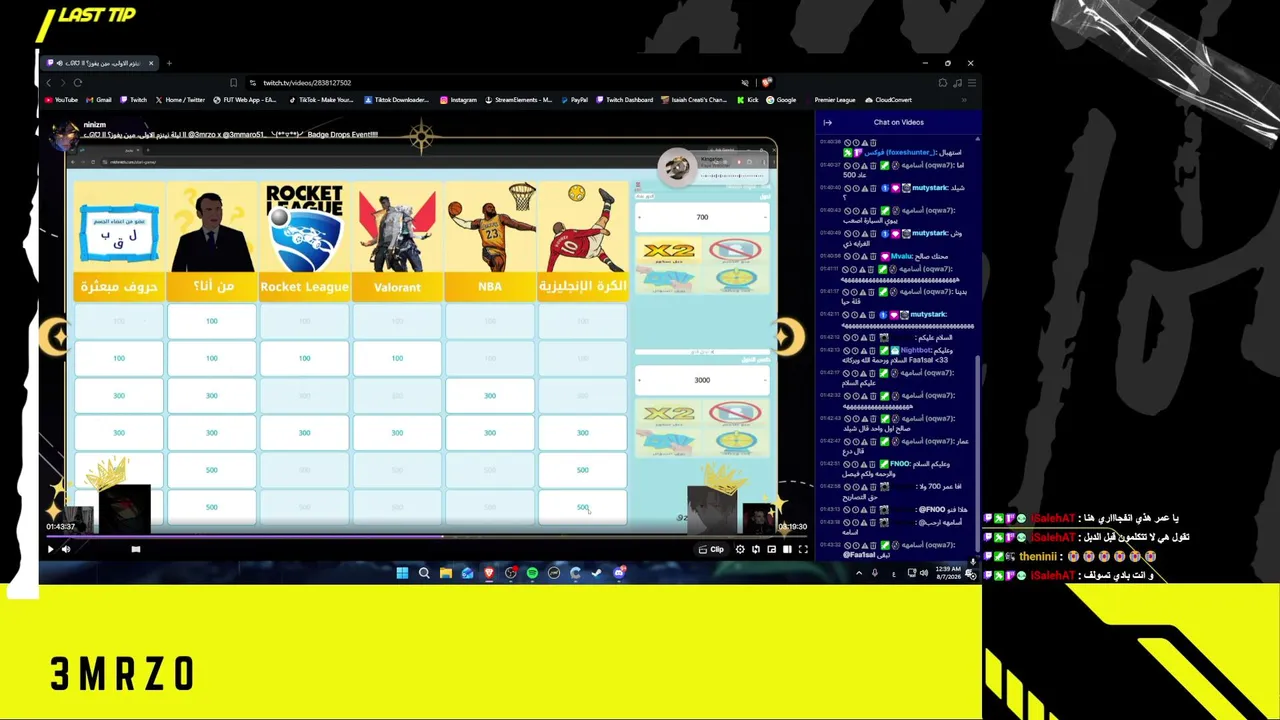1280x720 pixels.
Task: Select the Valorant category card
Action: coord(397,241)
